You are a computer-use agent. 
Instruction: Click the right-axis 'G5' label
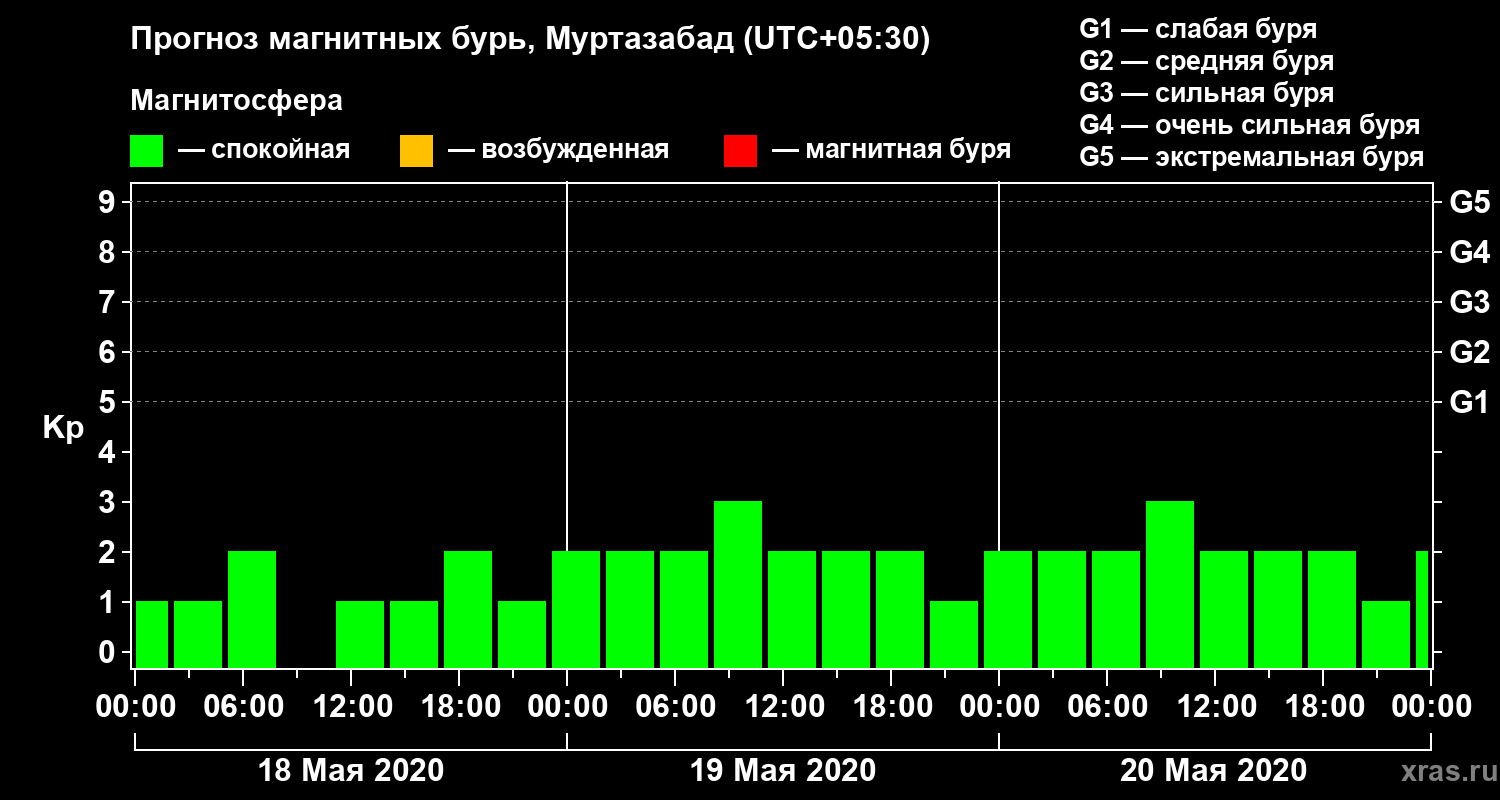click(1469, 202)
